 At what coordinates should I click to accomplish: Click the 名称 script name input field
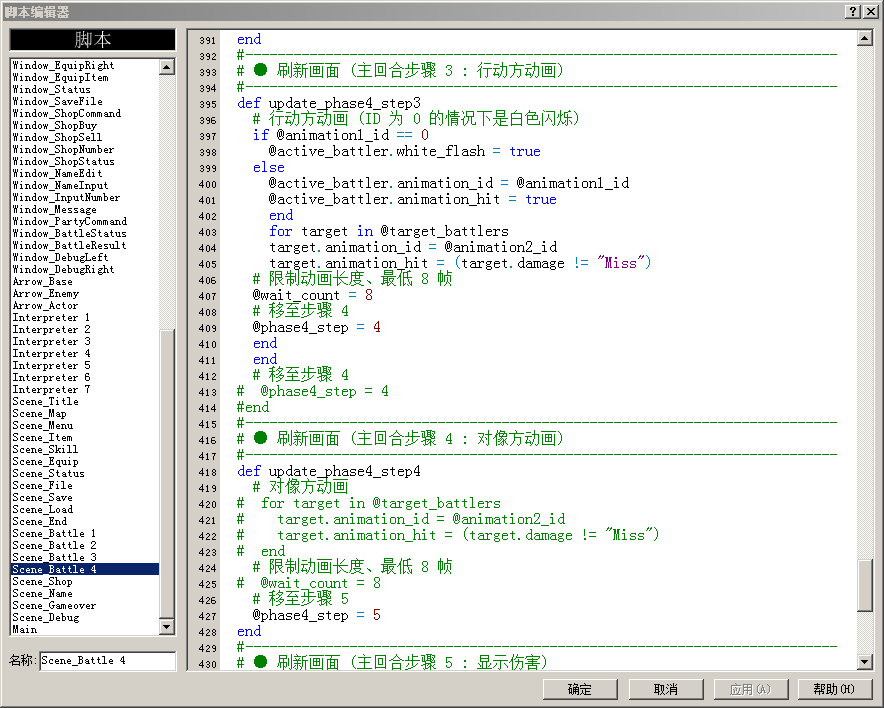[108, 661]
